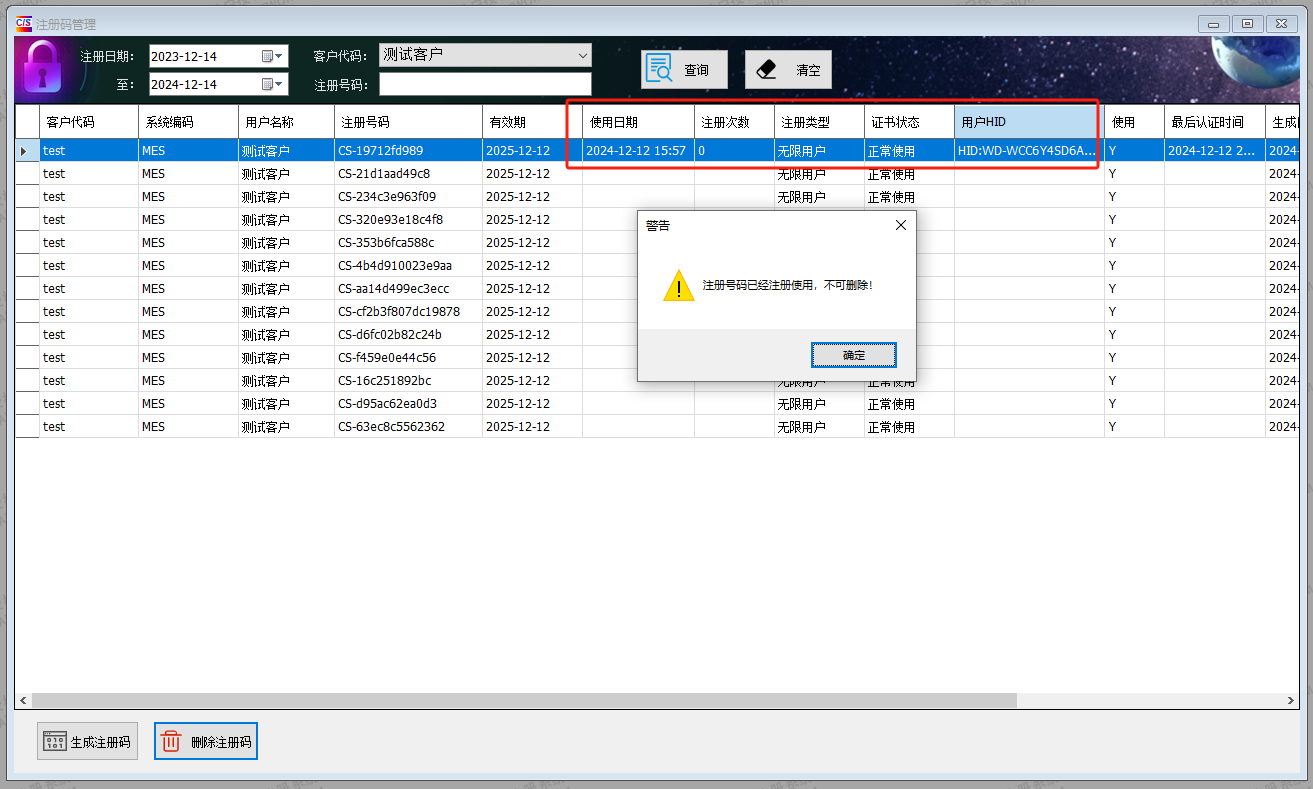The height and width of the screenshot is (789, 1313).
Task: Click the 查询 search button
Action: point(684,70)
